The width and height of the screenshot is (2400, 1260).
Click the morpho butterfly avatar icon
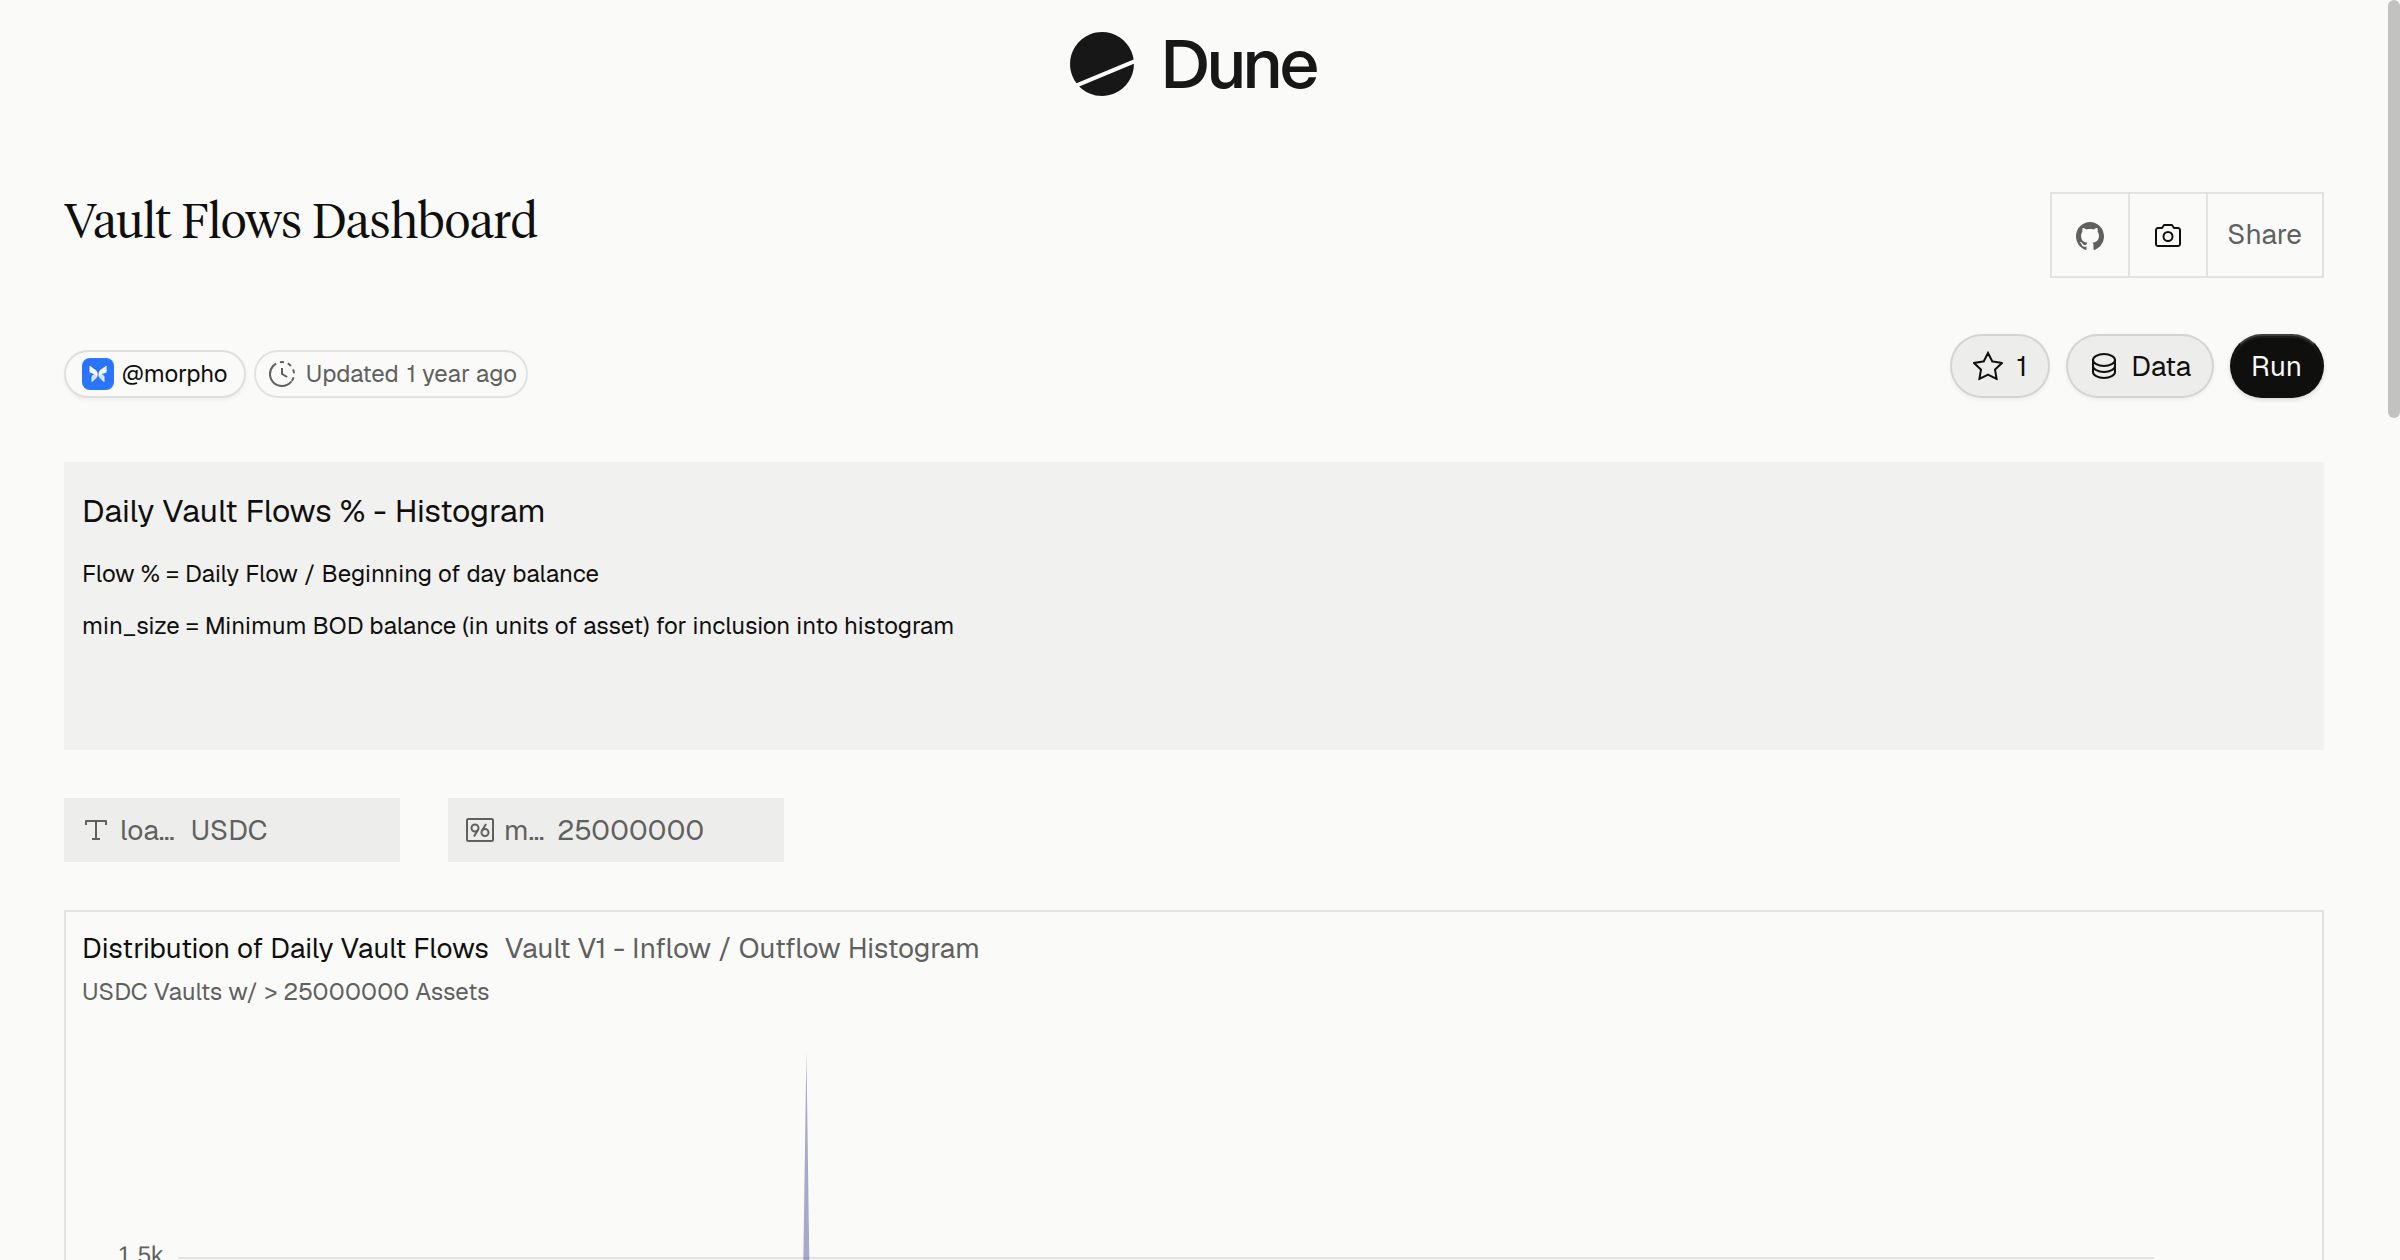(97, 374)
